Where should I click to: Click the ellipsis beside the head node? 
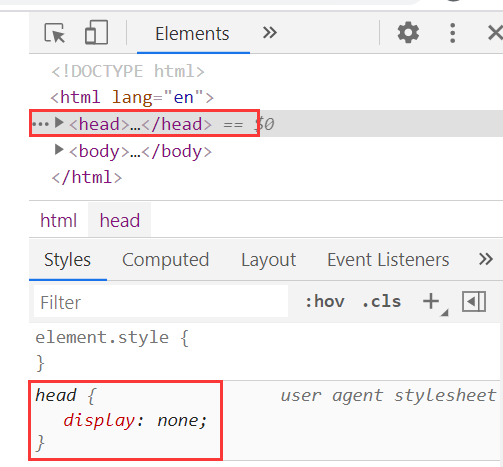coord(40,124)
